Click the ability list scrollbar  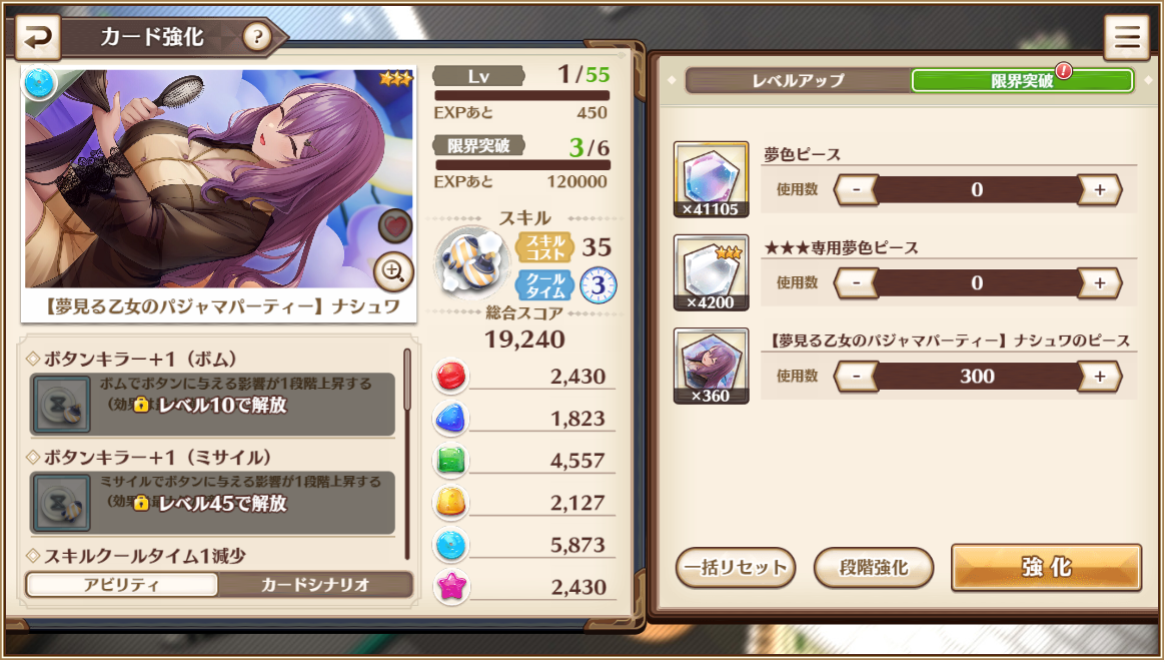coord(407,453)
